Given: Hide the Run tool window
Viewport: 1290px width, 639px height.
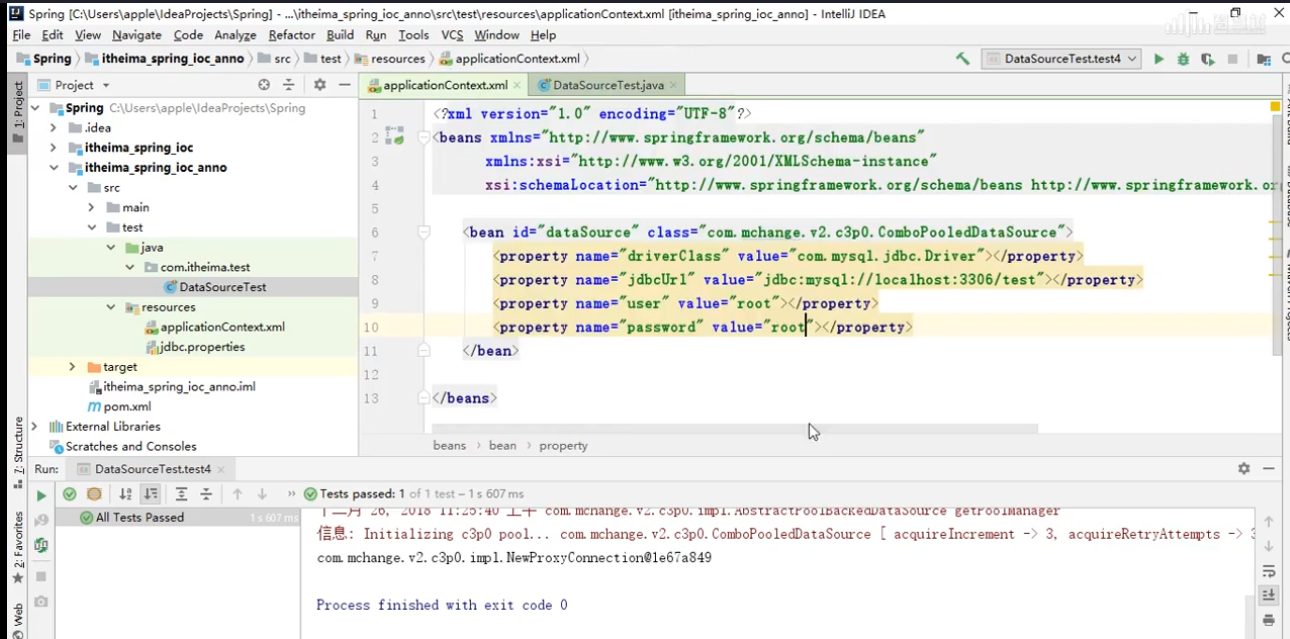Looking at the screenshot, I should point(1269,468).
